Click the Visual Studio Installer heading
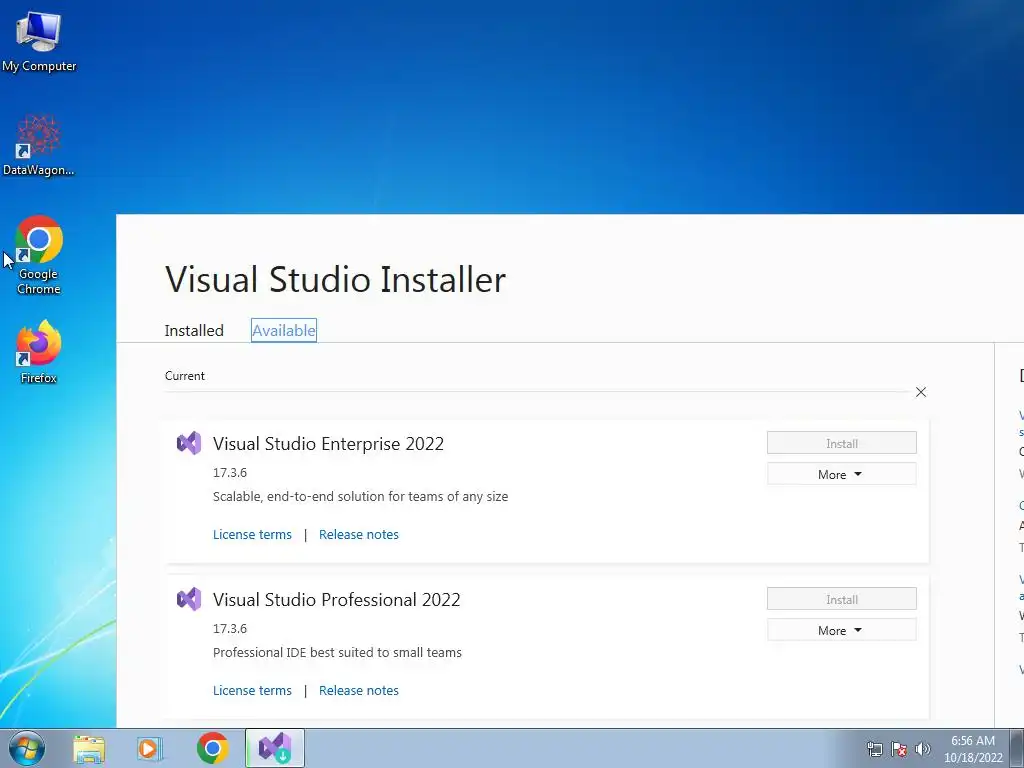Image resolution: width=1024 pixels, height=768 pixels. point(335,279)
